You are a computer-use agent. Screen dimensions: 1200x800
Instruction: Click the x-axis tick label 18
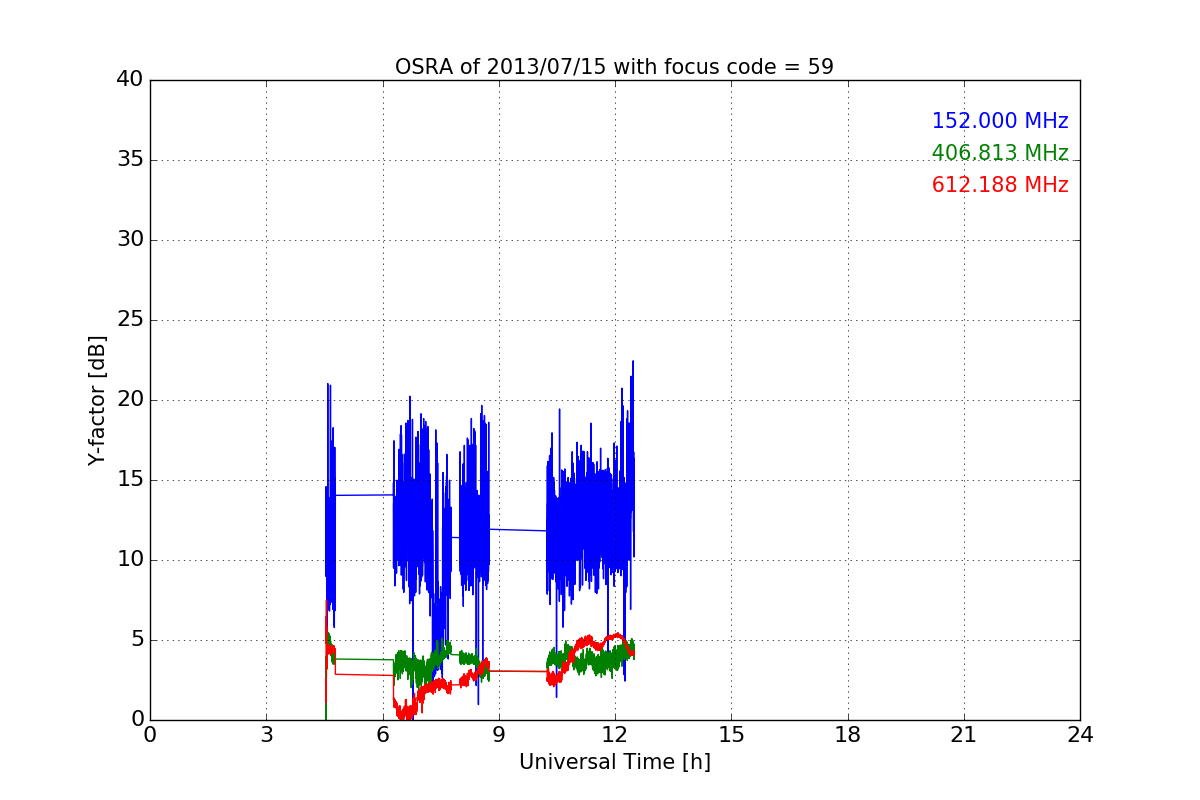tap(848, 735)
